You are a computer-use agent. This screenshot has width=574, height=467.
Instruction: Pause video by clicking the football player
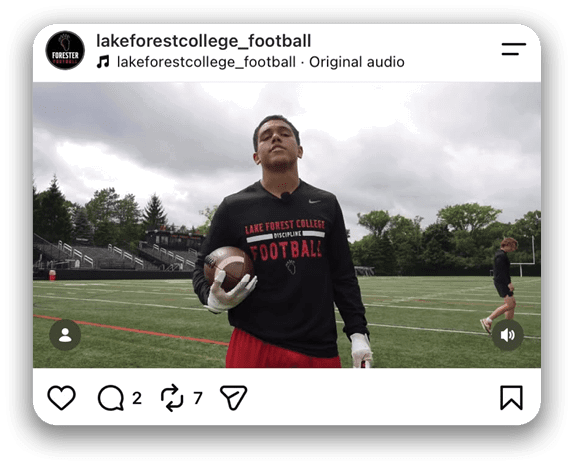click(282, 243)
